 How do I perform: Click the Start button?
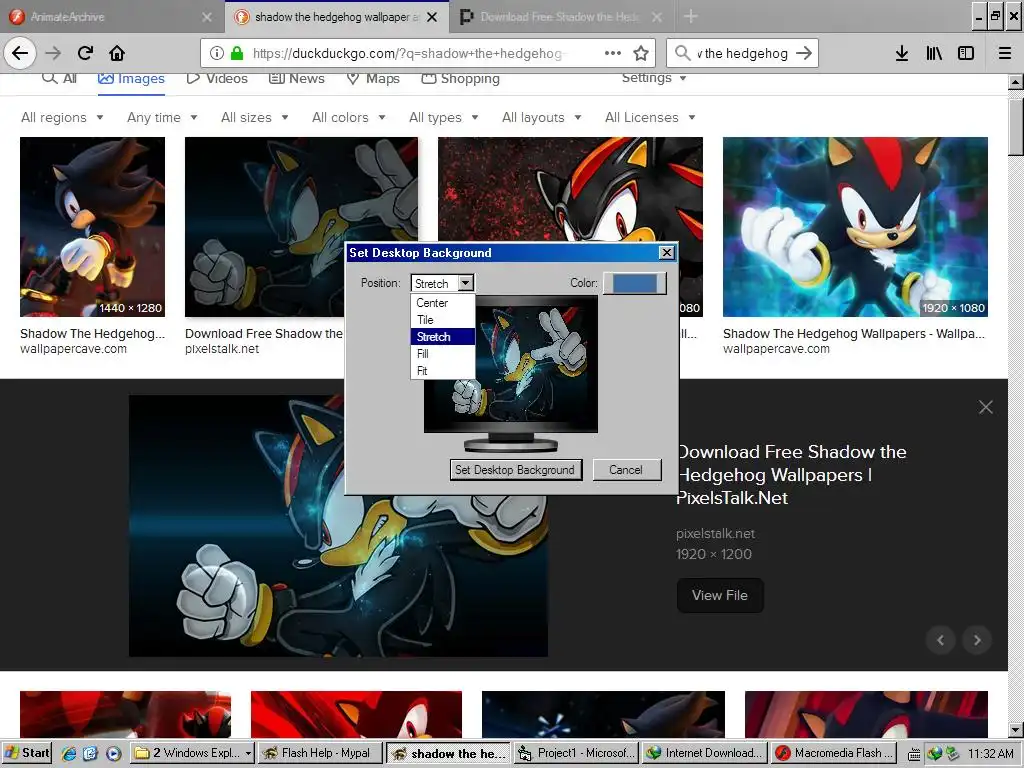[x=27, y=753]
